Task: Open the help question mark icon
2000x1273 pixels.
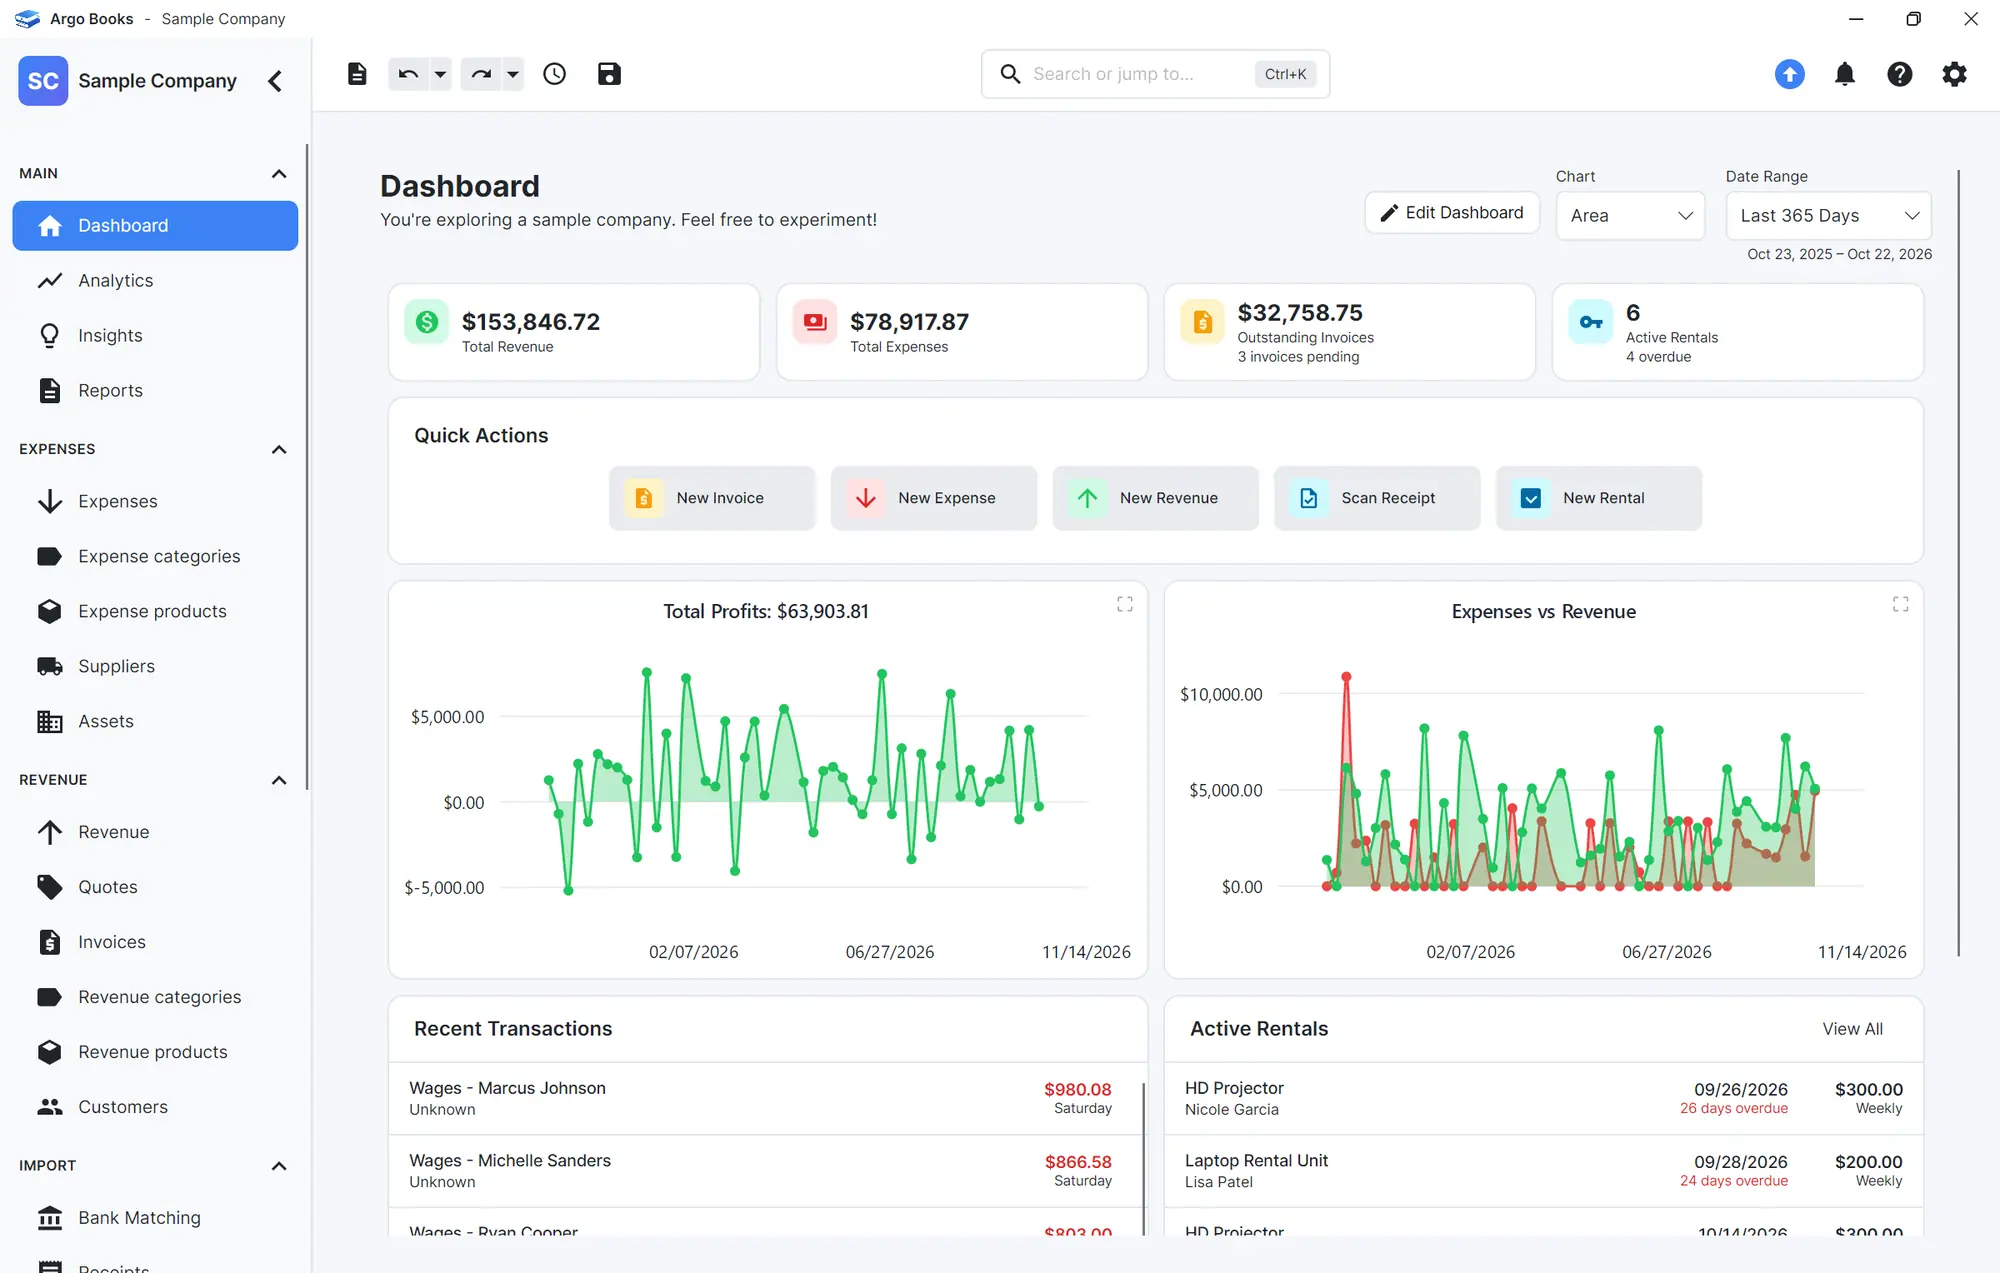Action: [x=1899, y=74]
